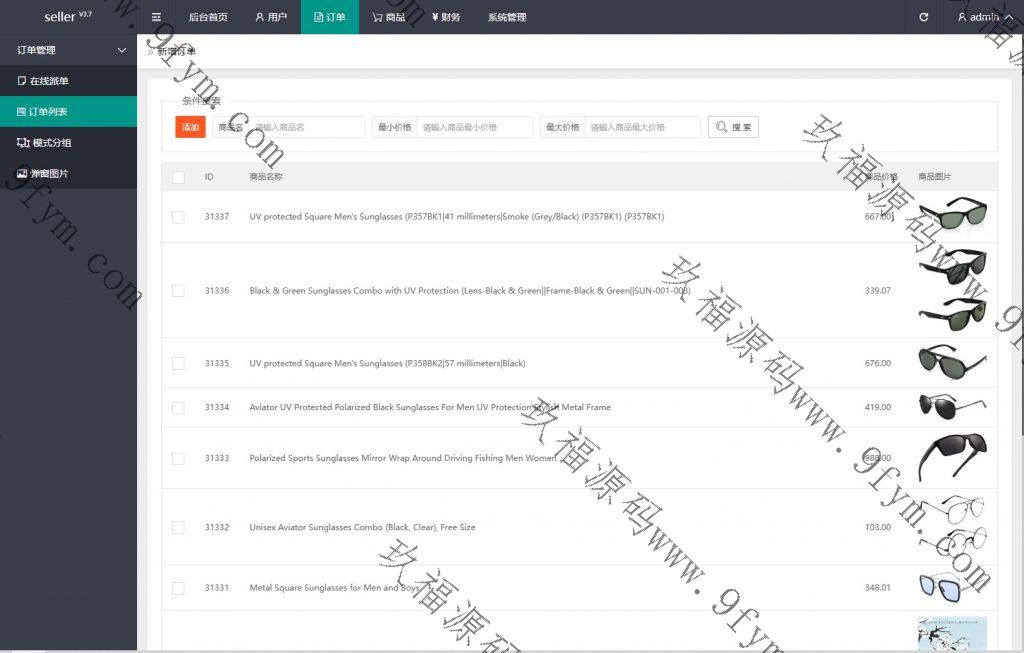
Task: Tick checkbox for product ID 31333
Action: (x=178, y=458)
